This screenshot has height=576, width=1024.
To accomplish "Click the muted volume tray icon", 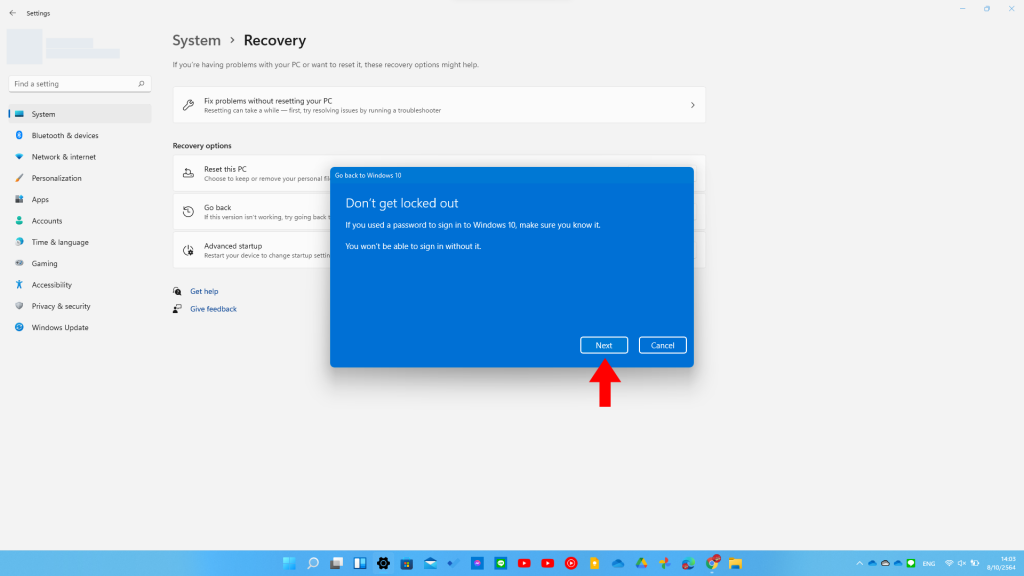I will (x=961, y=563).
